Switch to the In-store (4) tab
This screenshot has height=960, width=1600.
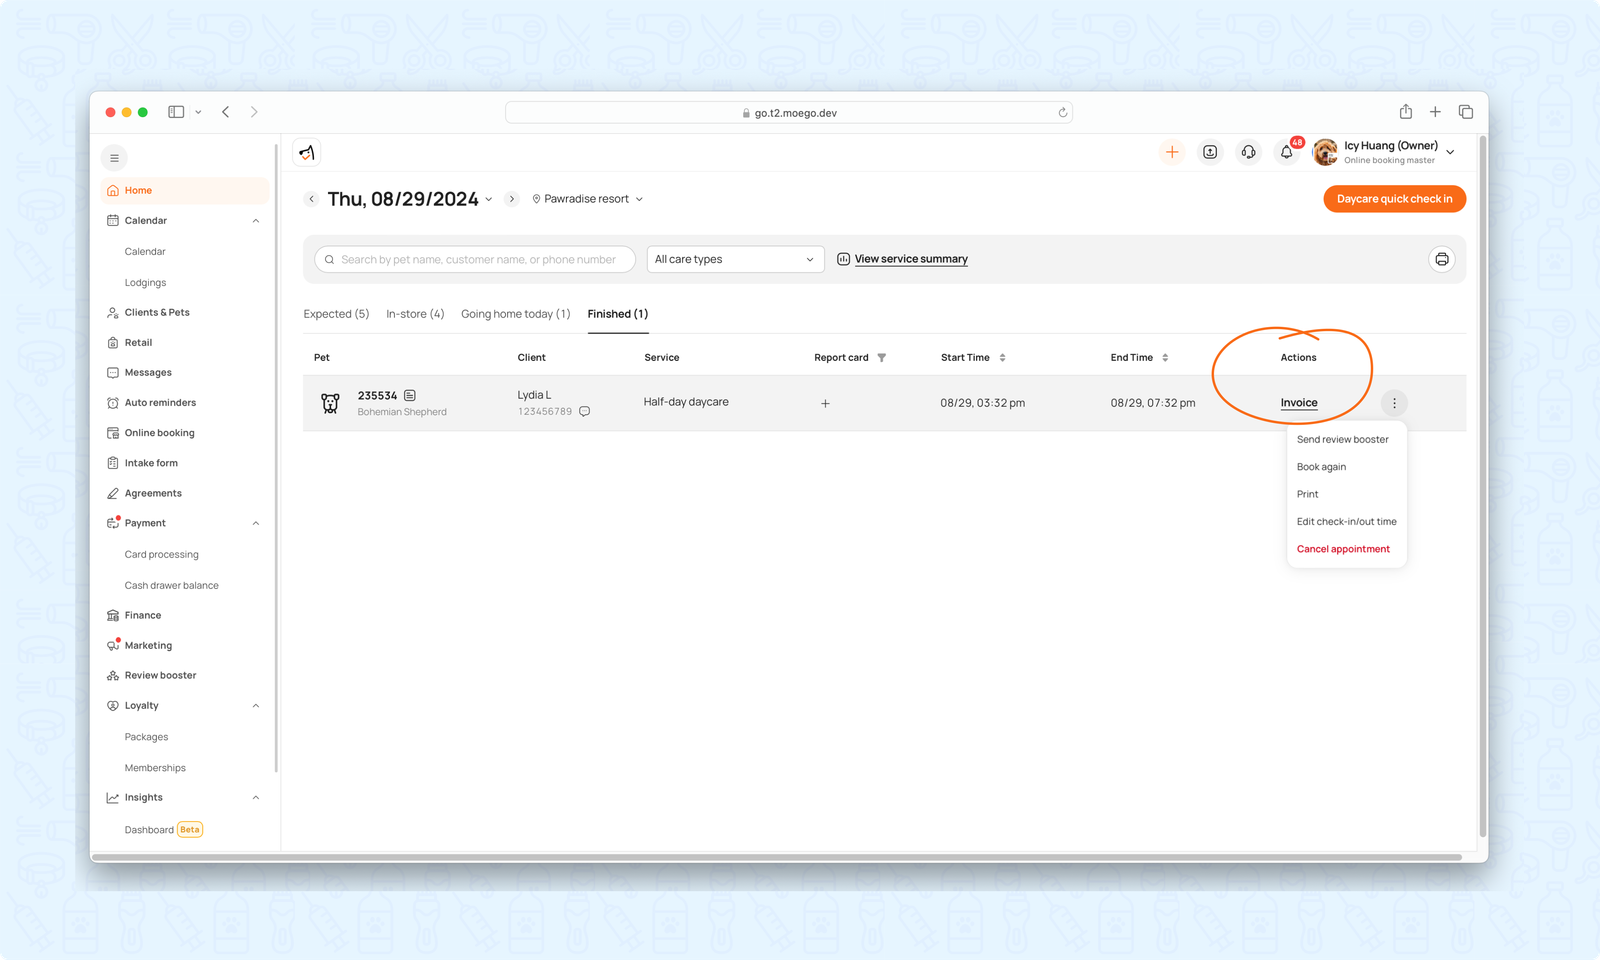coord(415,314)
